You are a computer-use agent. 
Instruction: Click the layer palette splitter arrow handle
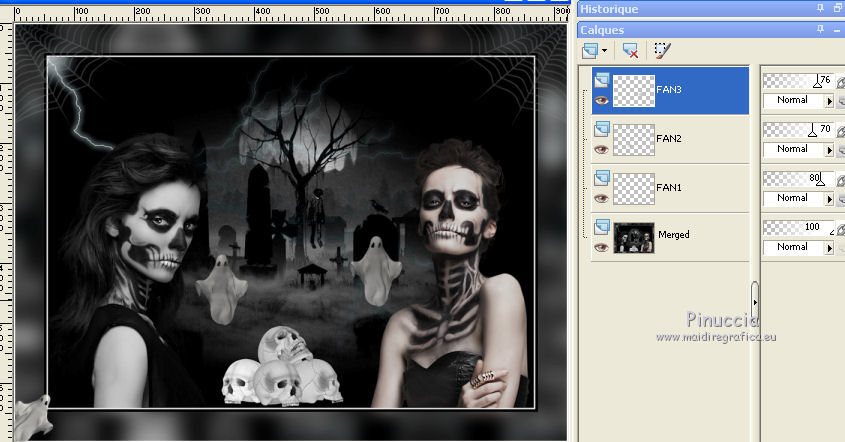pos(754,302)
